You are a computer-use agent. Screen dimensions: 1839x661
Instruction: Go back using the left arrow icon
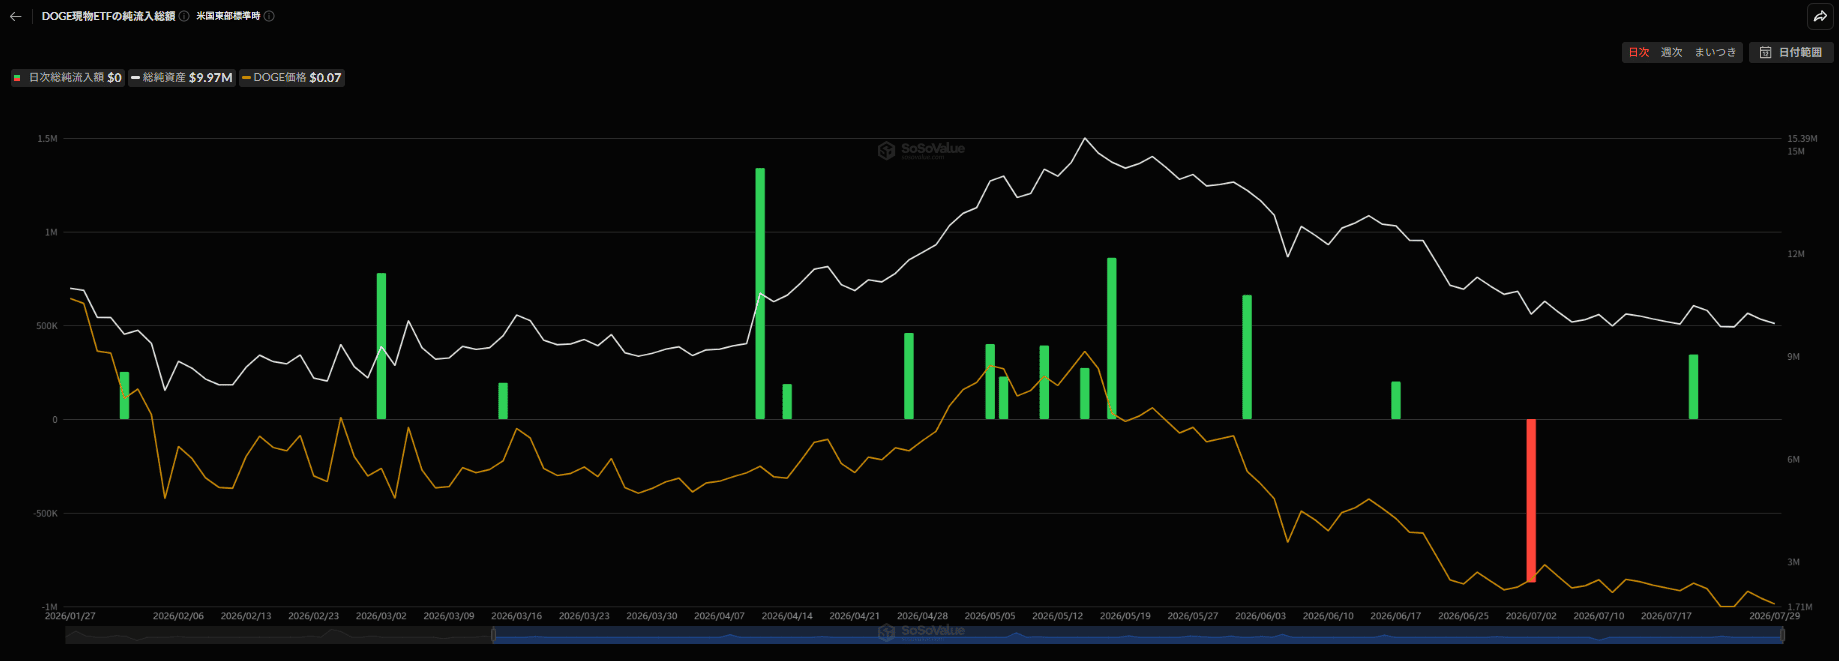[x=15, y=16]
